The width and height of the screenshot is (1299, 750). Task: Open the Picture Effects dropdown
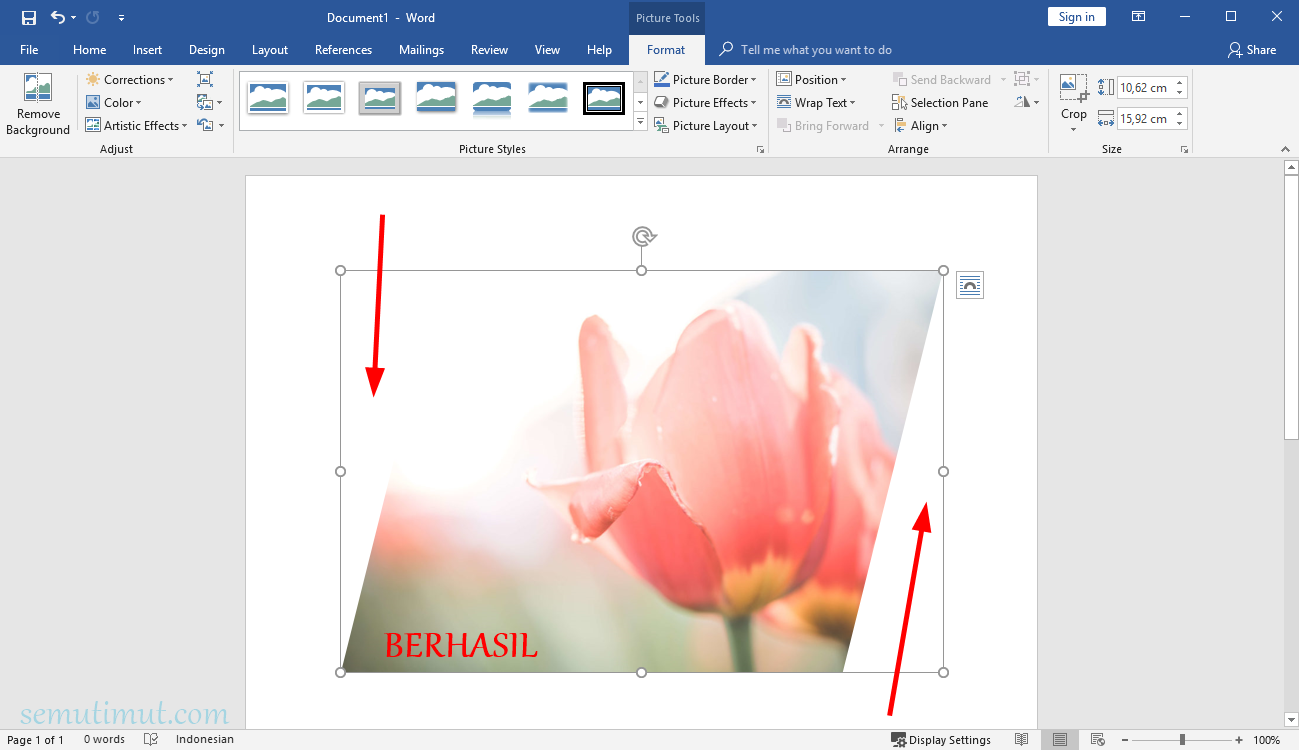[706, 103]
